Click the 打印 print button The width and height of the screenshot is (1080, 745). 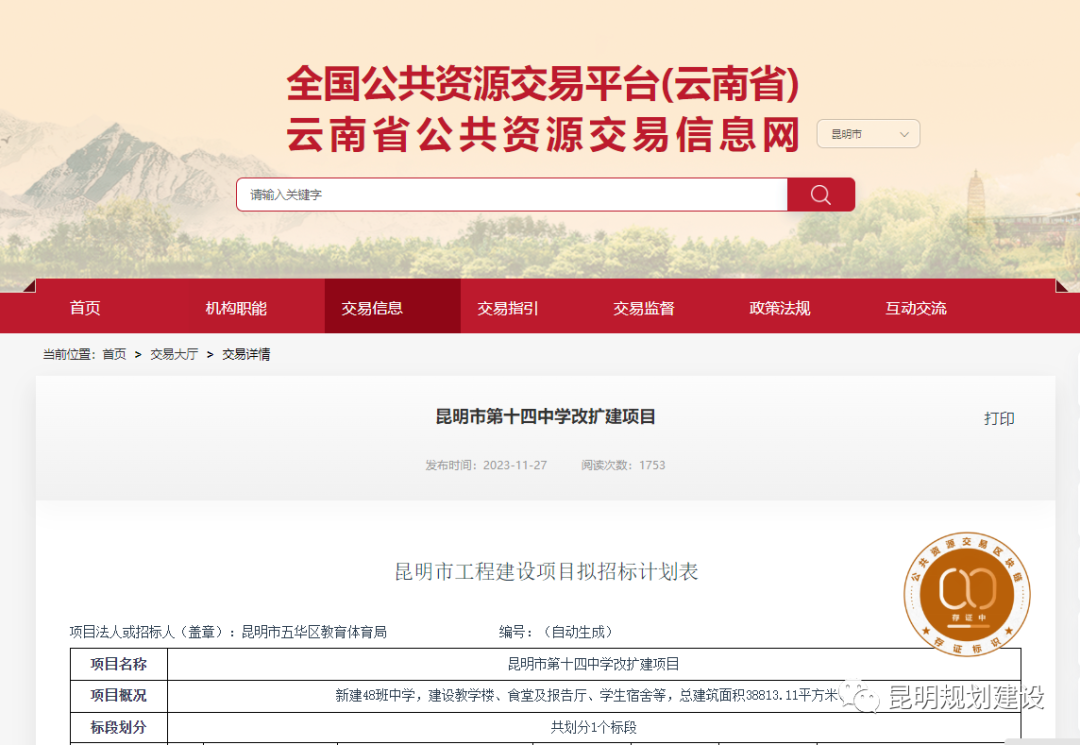point(999,419)
